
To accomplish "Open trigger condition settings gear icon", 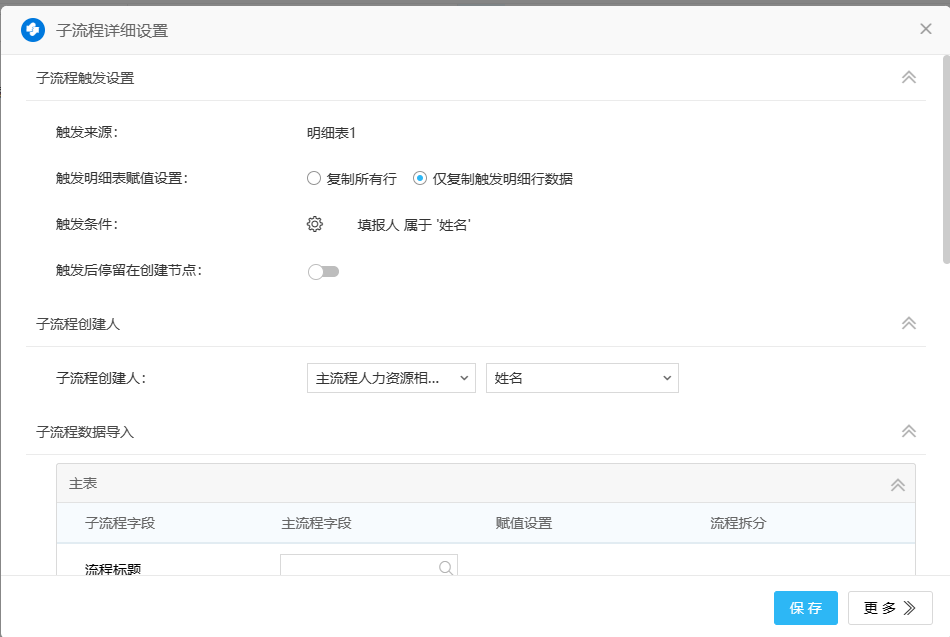I will point(315,224).
